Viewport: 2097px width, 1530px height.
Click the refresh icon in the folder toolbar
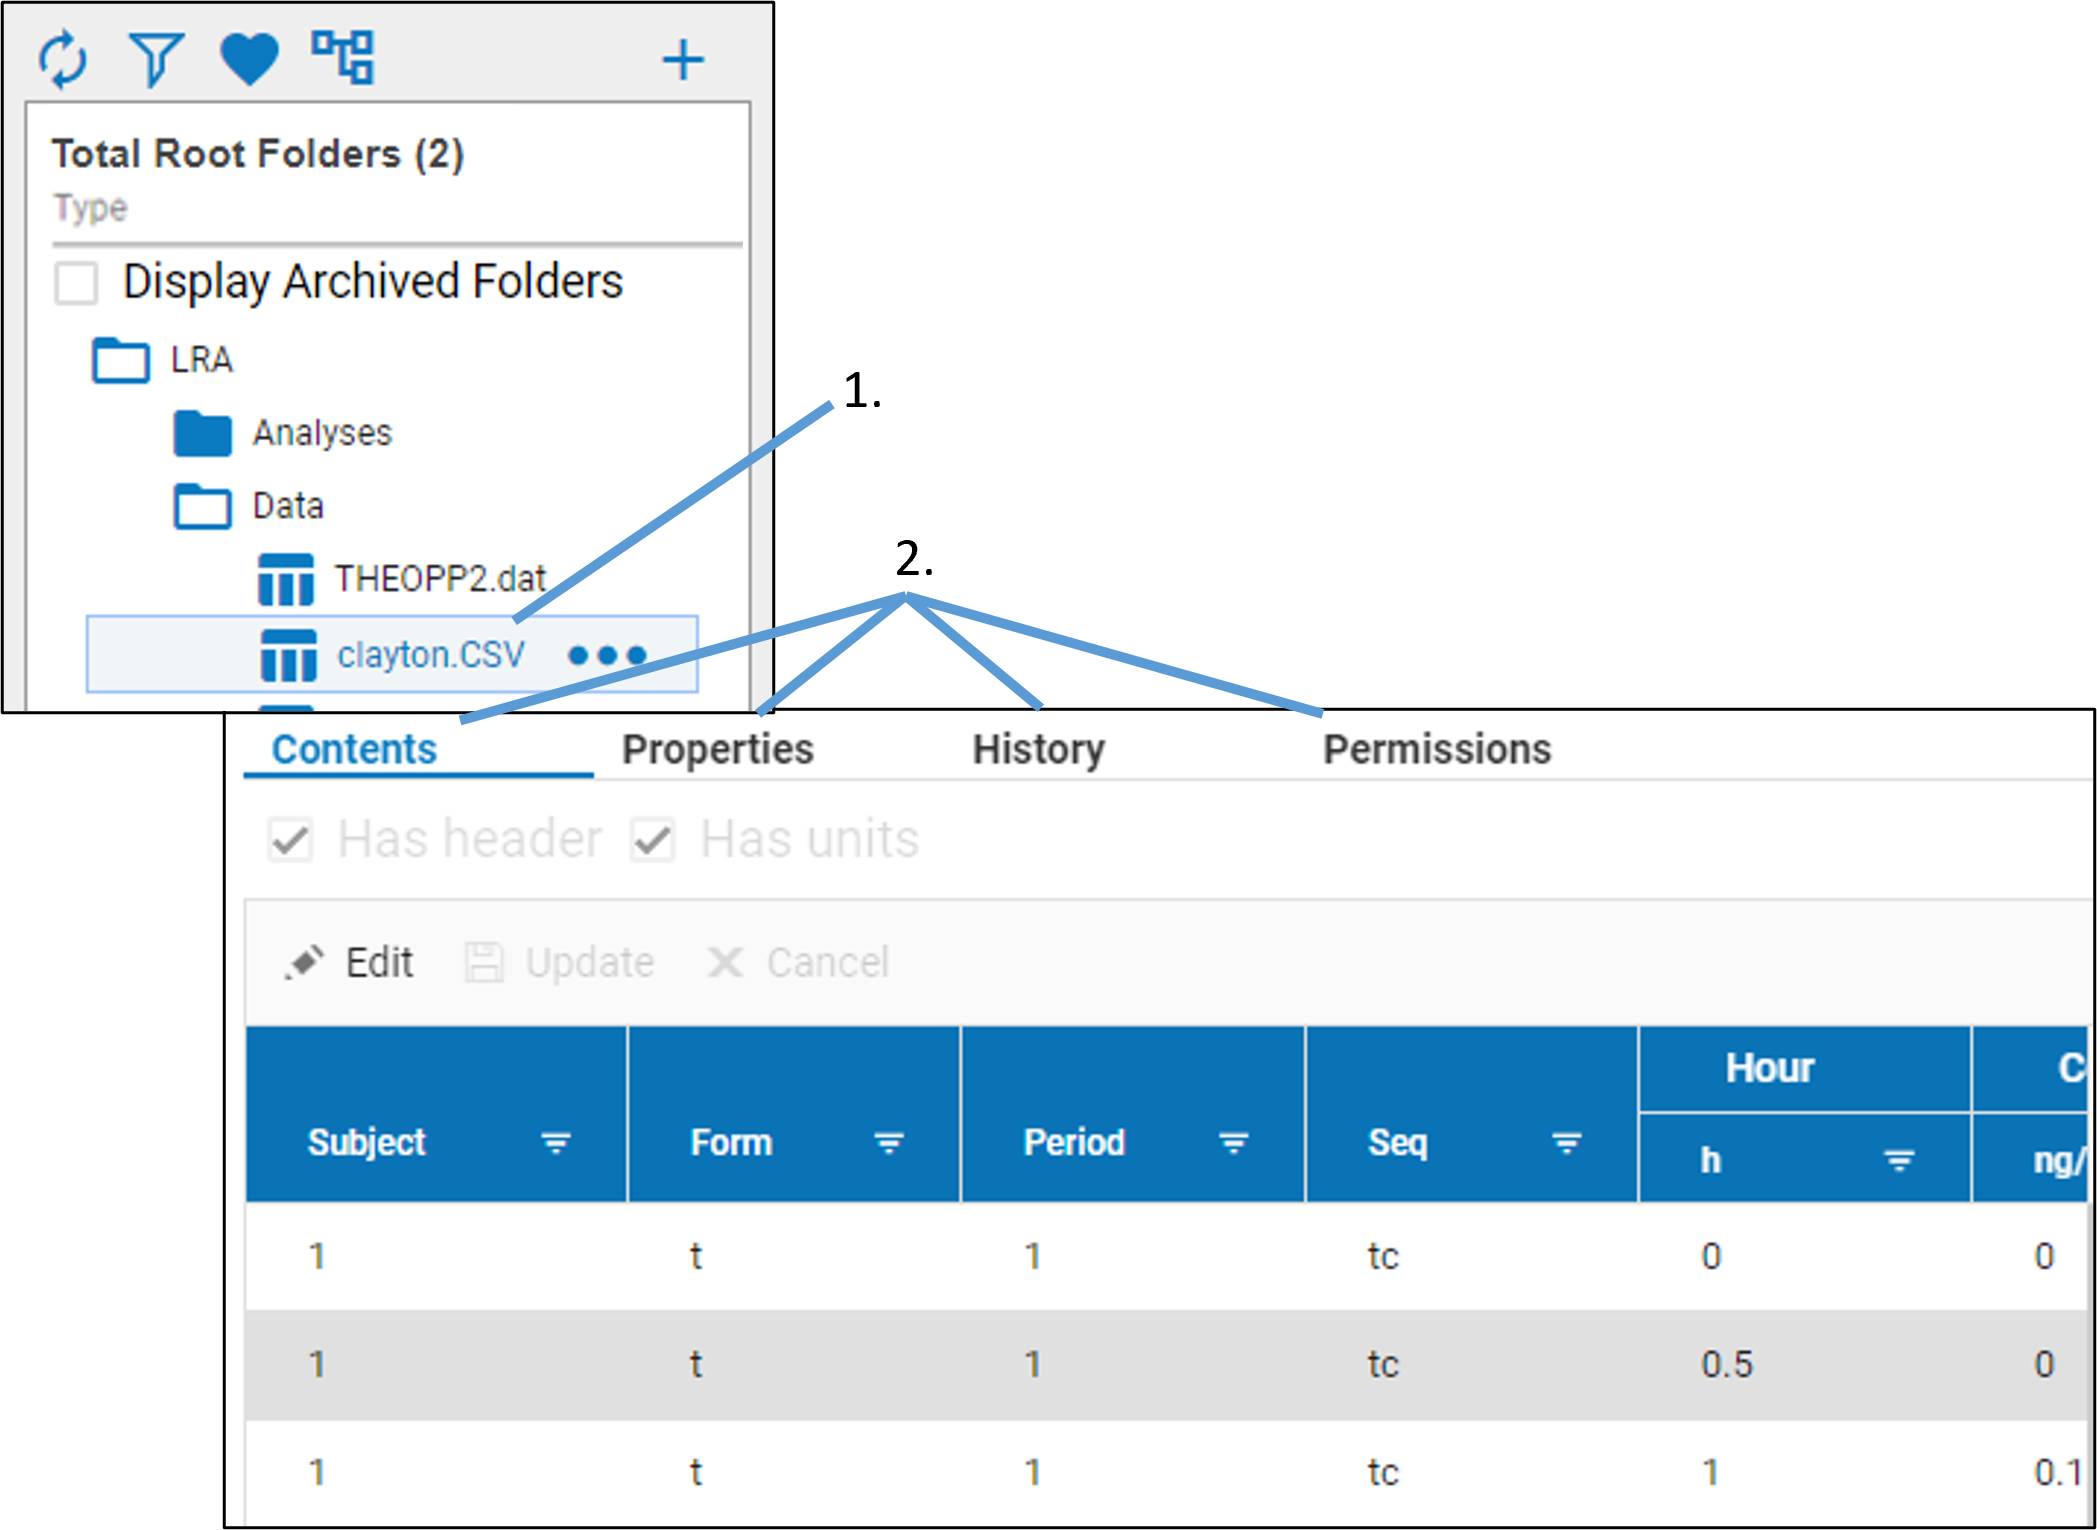coord(62,59)
